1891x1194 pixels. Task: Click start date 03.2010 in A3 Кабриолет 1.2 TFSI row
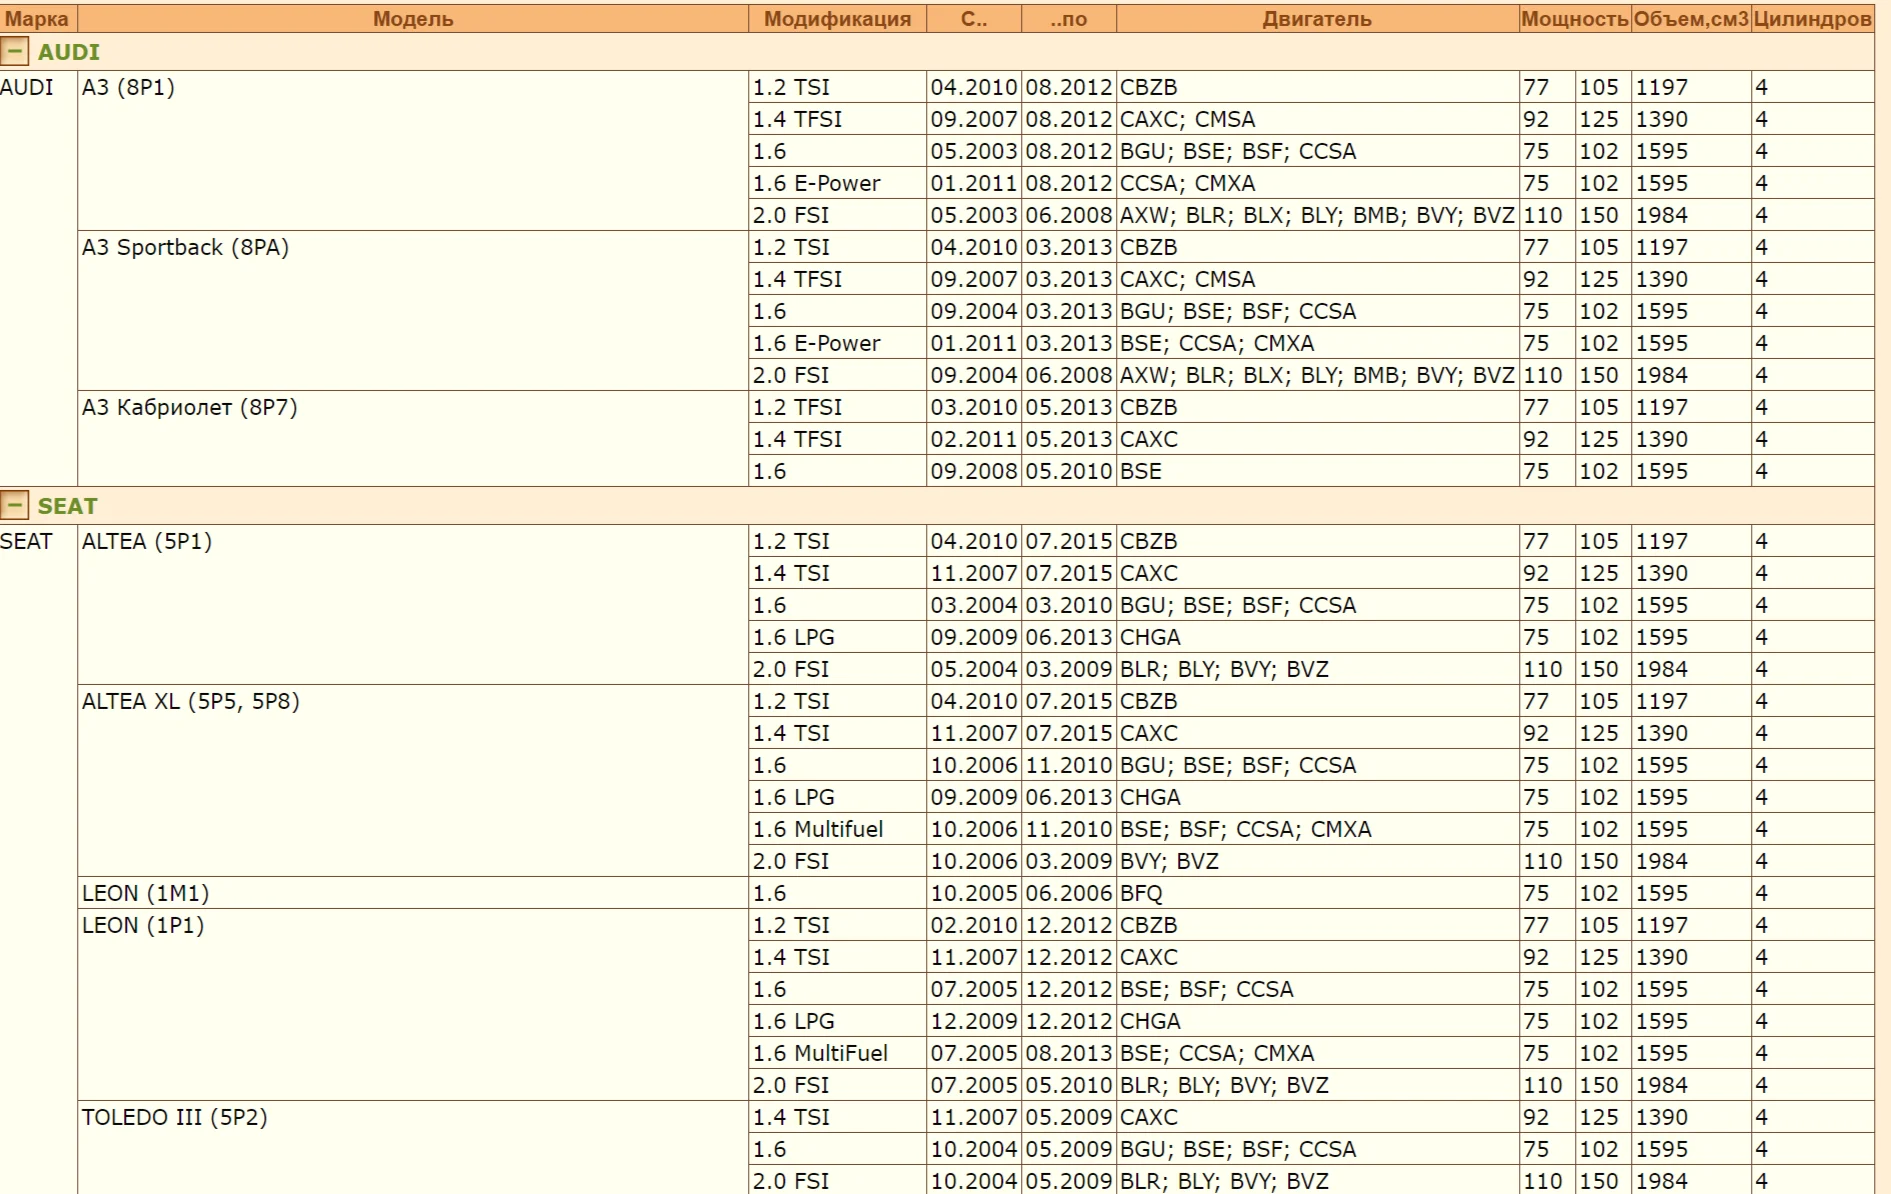[974, 407]
